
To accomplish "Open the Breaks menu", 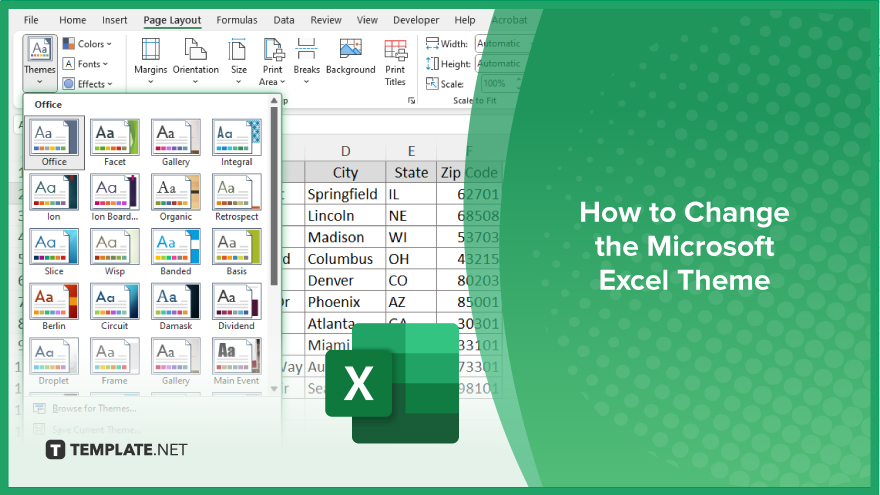I will click(306, 62).
